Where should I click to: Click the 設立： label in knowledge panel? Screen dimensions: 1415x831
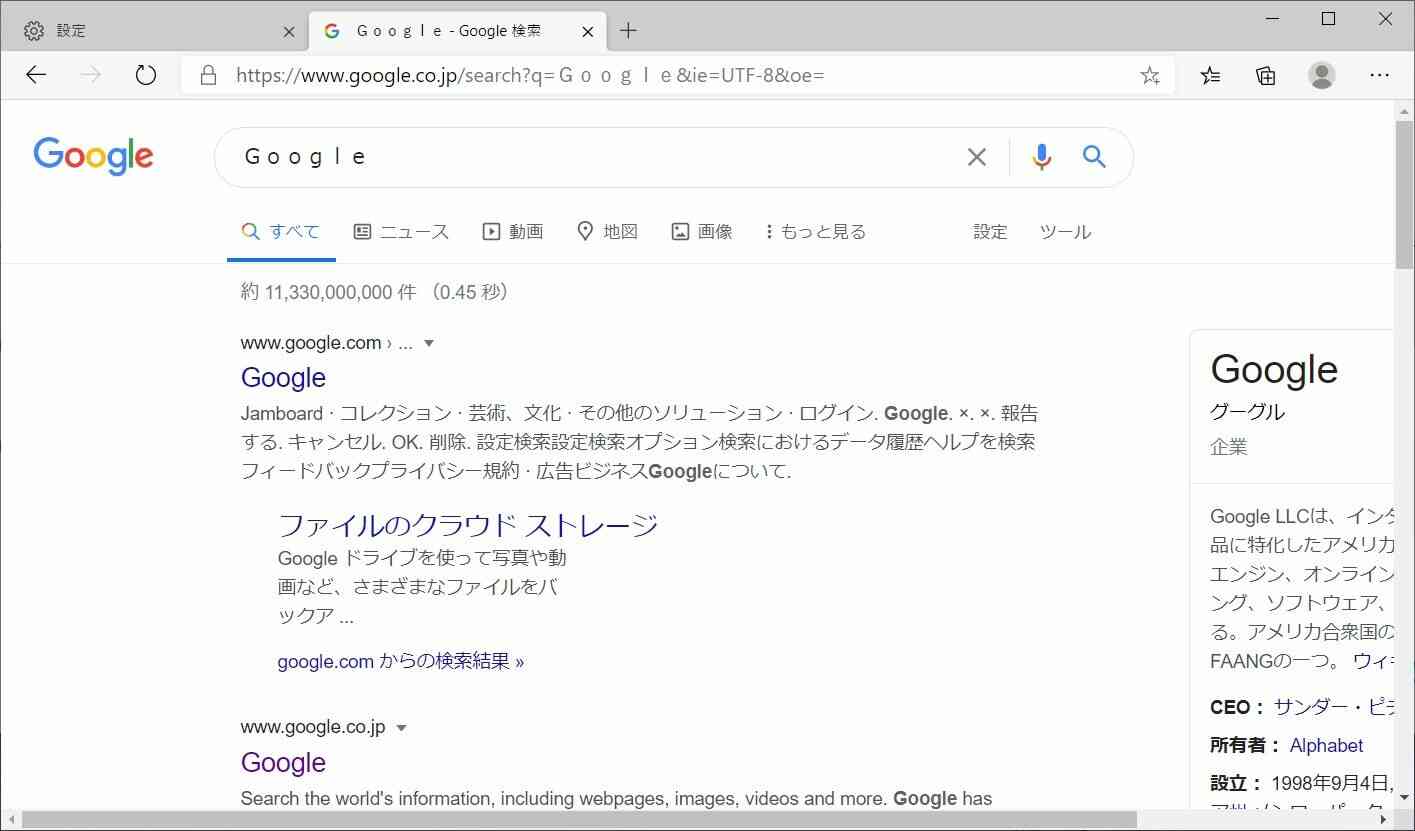[1237, 783]
